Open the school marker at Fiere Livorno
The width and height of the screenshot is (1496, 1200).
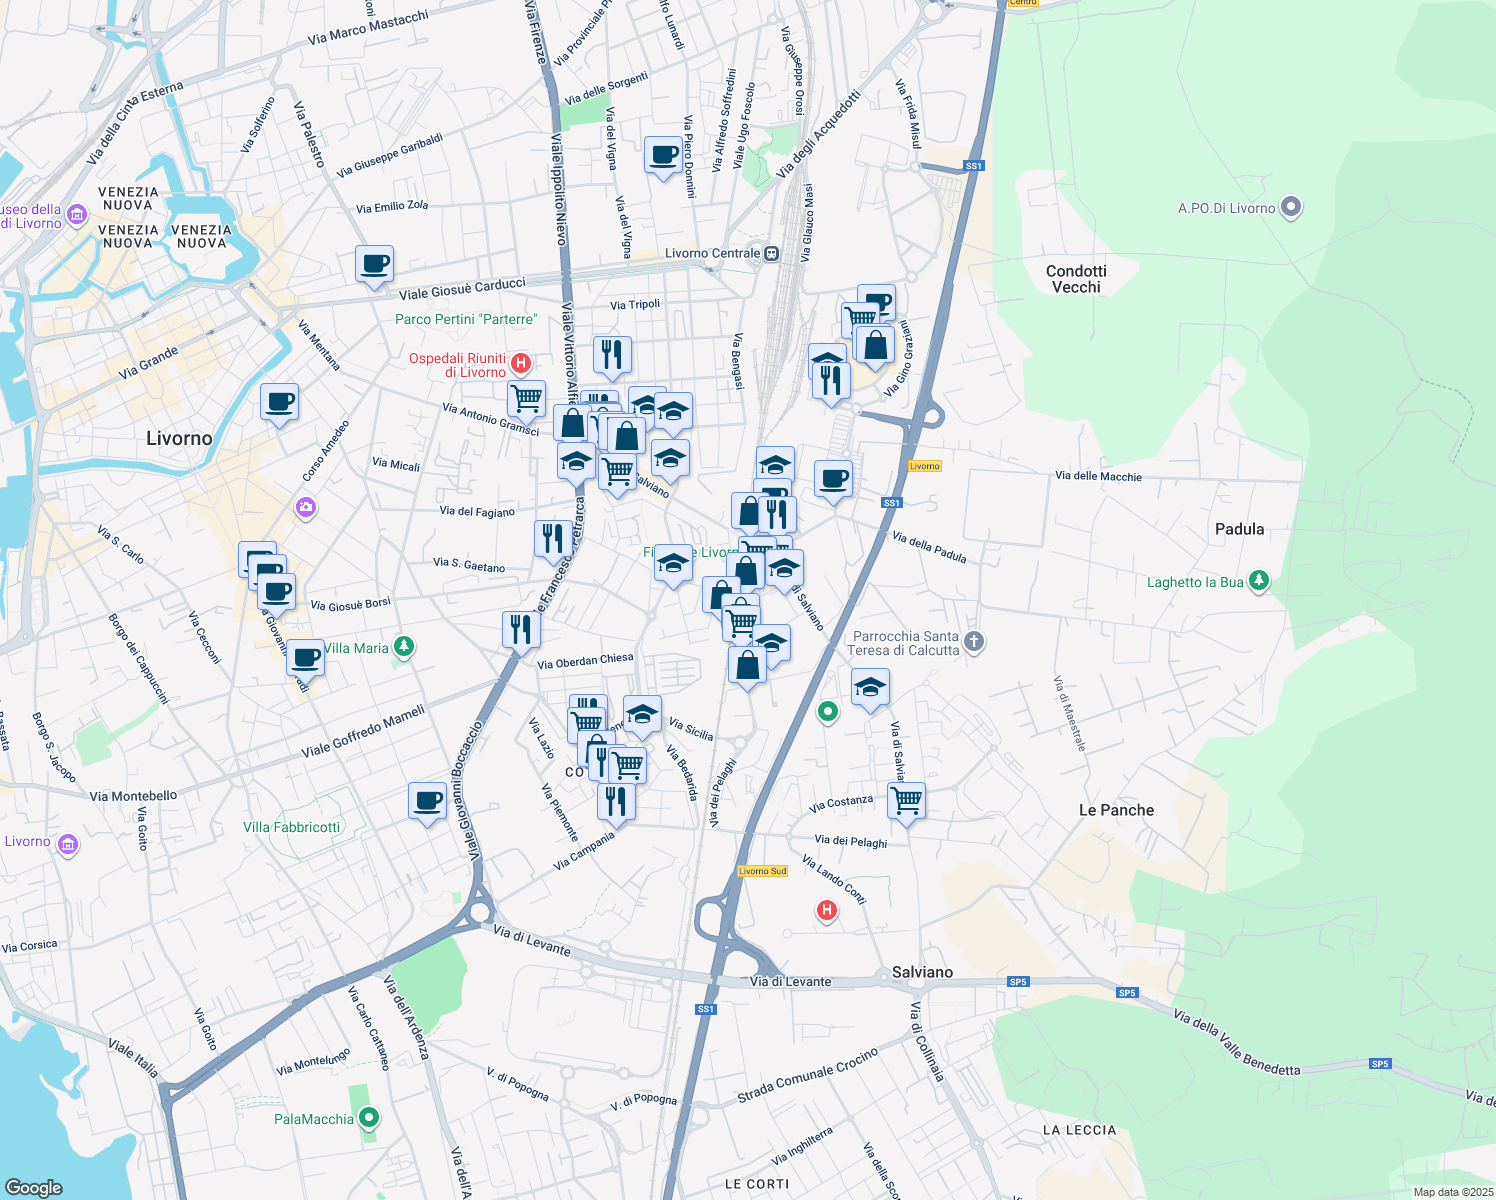(673, 564)
